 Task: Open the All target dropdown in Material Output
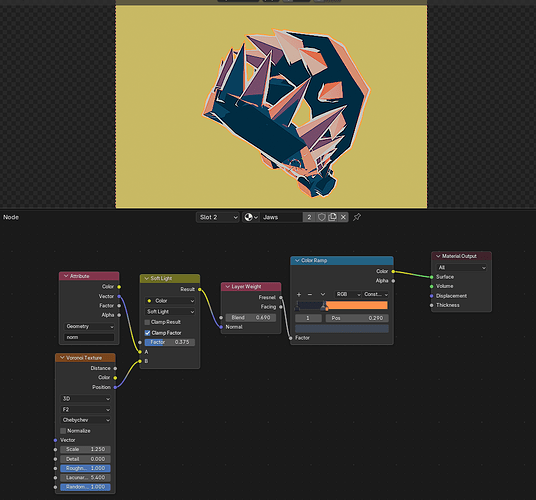[x=461, y=268]
